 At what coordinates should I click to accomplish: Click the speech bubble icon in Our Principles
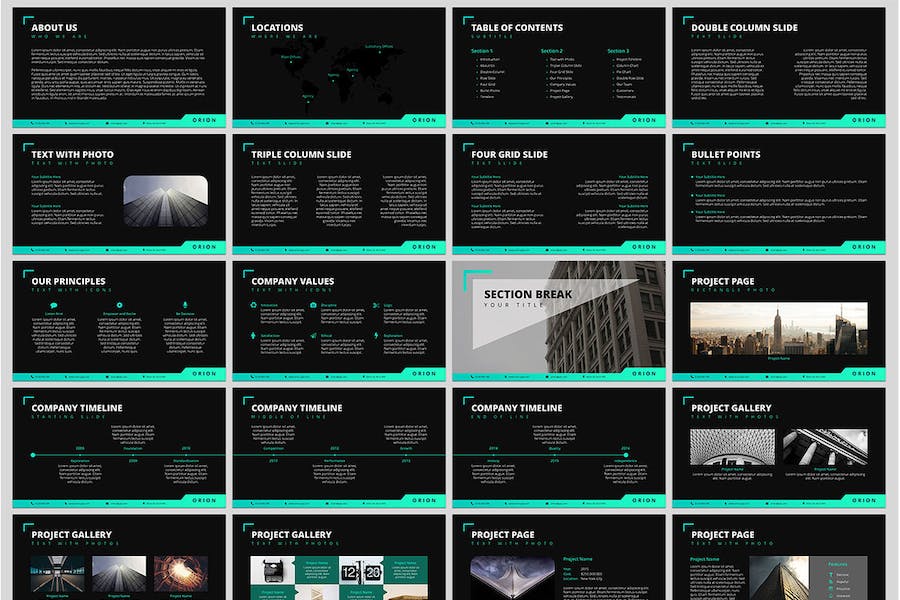pos(52,305)
